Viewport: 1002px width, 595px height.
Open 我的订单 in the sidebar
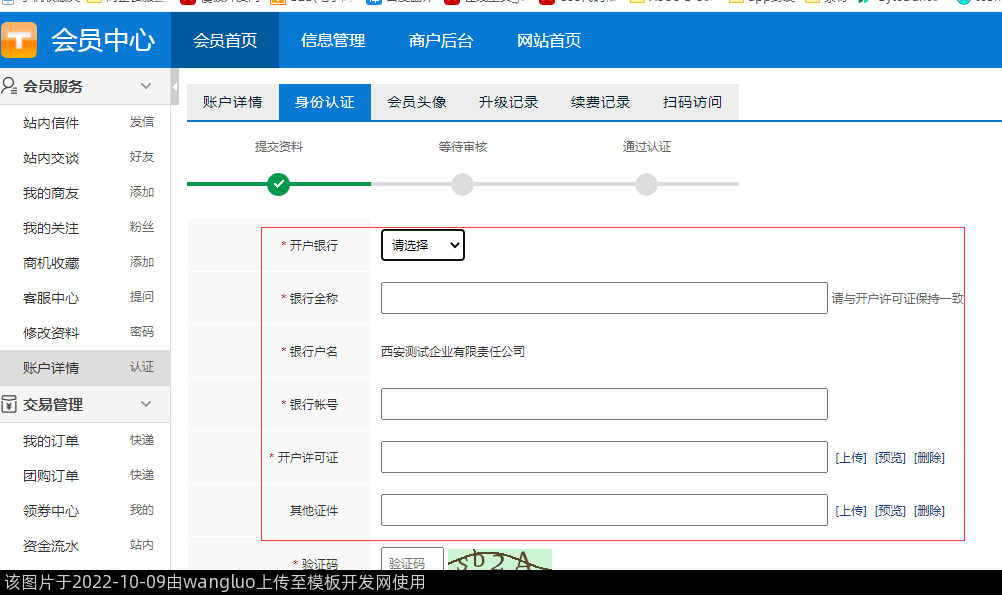51,441
